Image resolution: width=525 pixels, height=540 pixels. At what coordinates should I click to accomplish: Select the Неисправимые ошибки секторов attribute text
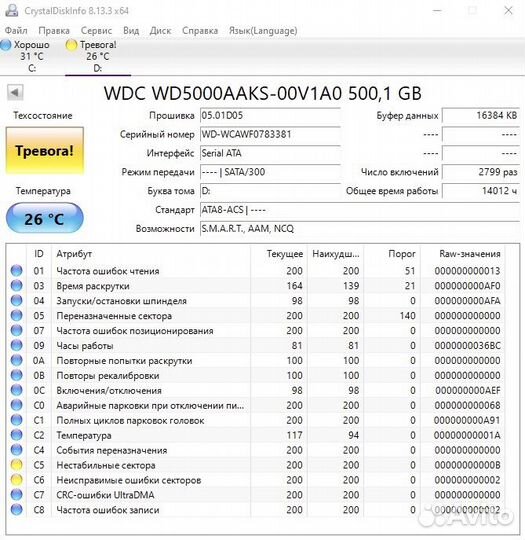(129, 480)
